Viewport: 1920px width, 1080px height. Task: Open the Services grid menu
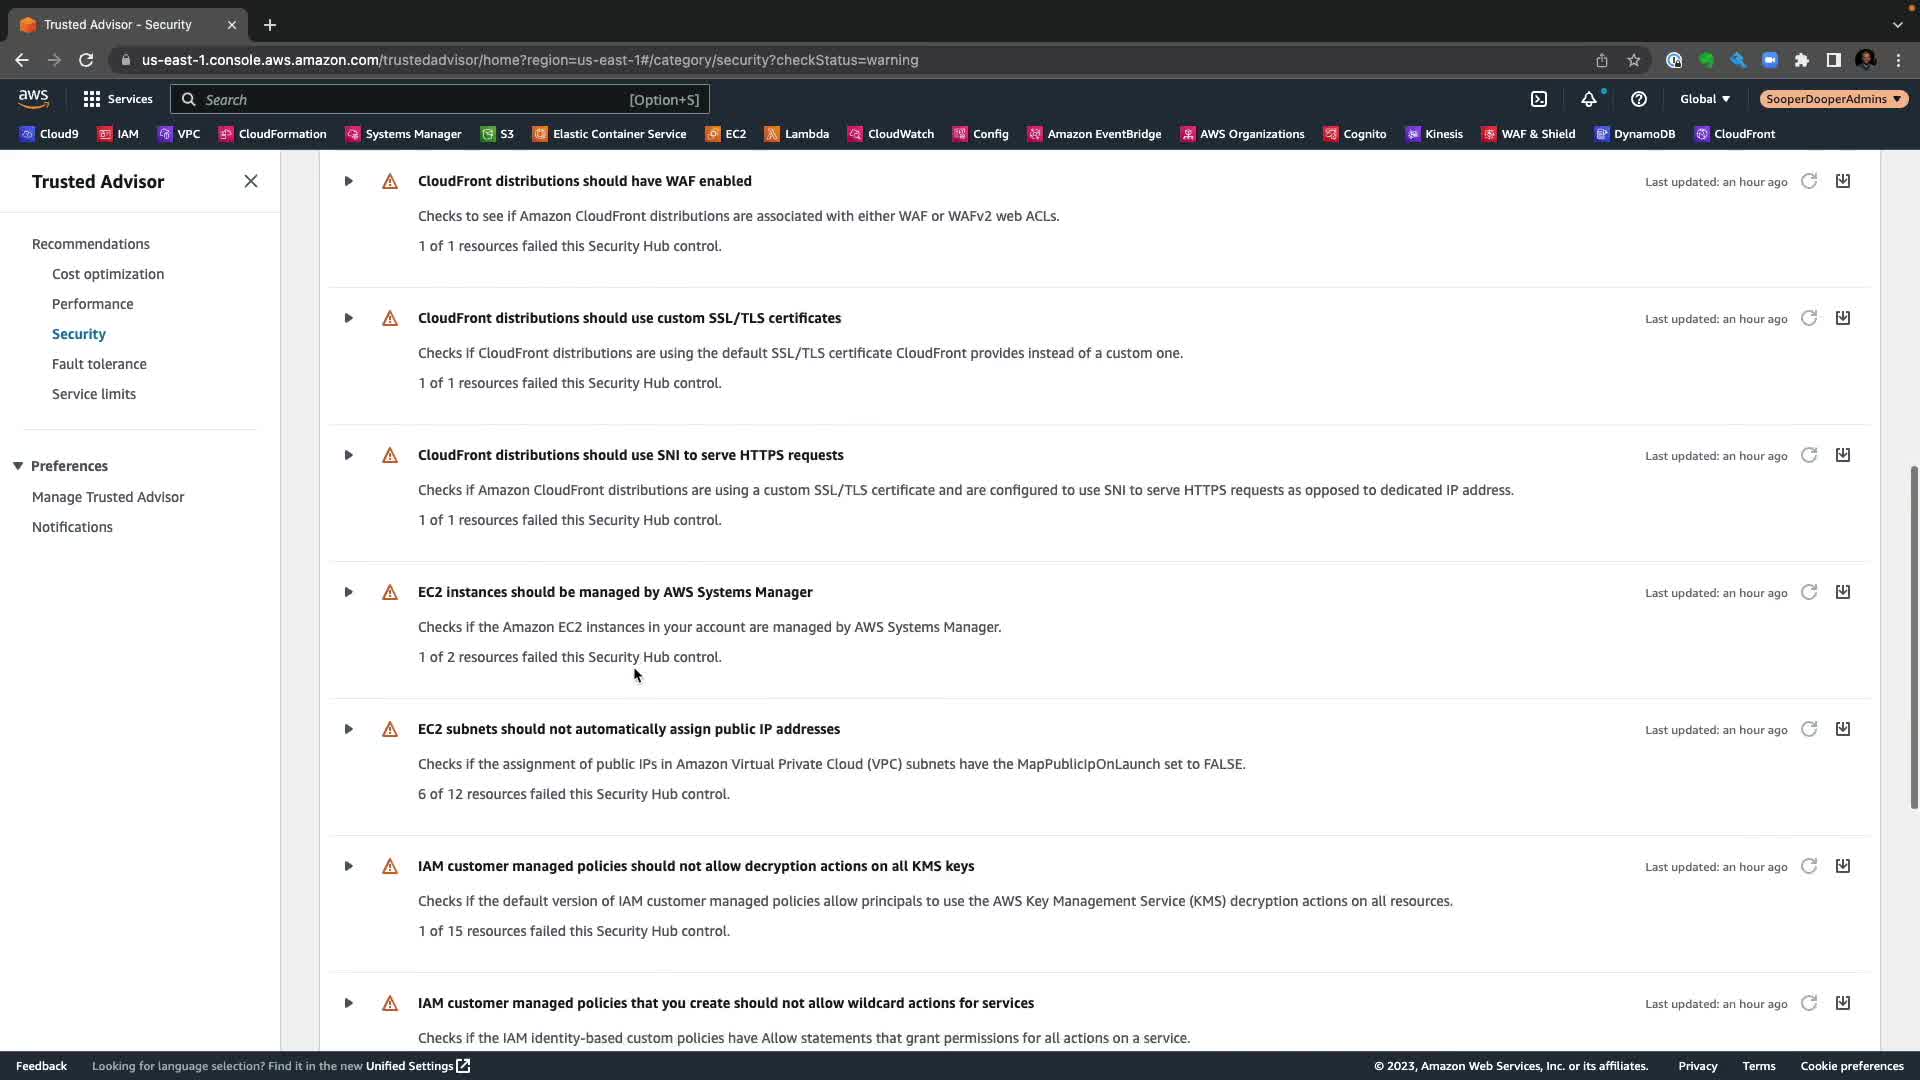[117, 99]
